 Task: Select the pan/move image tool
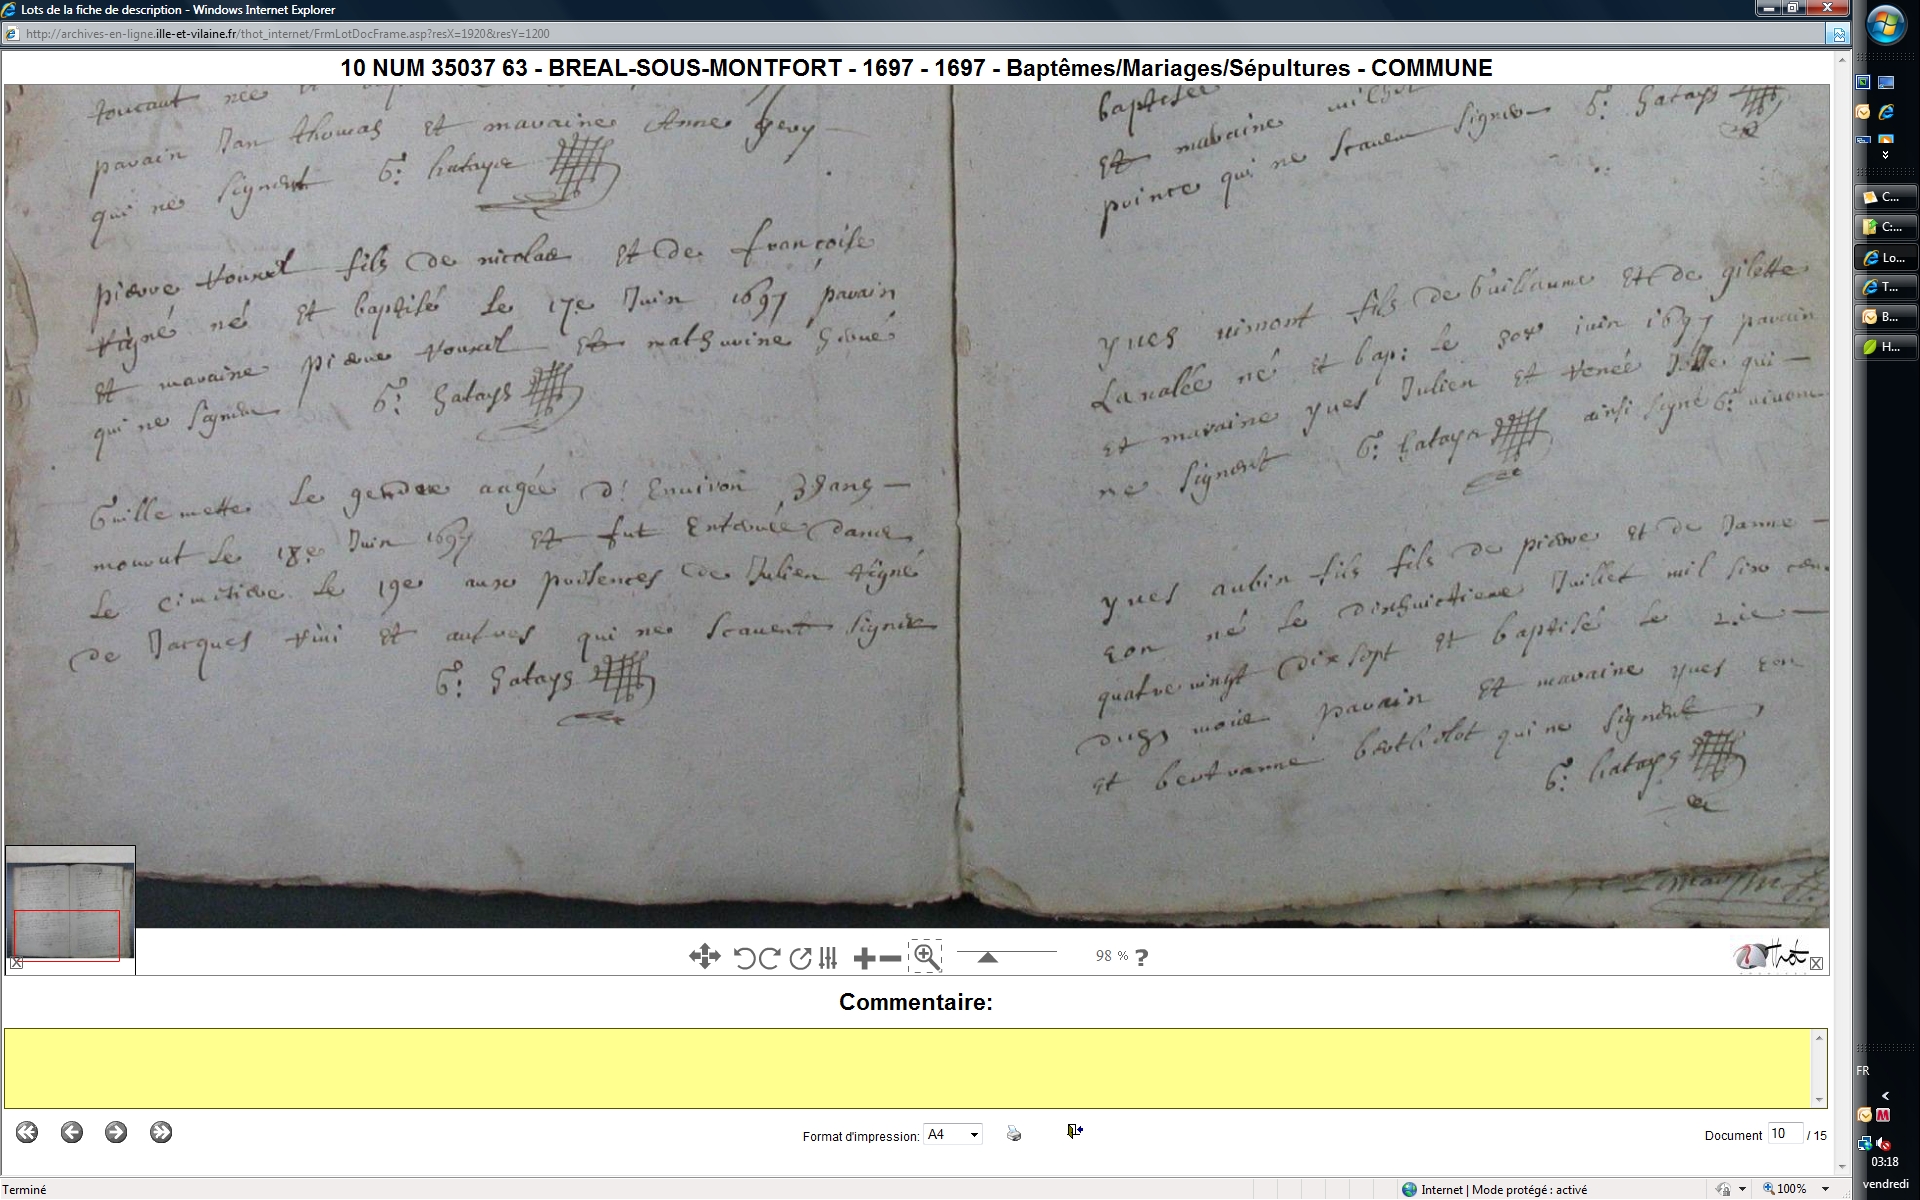coord(704,957)
